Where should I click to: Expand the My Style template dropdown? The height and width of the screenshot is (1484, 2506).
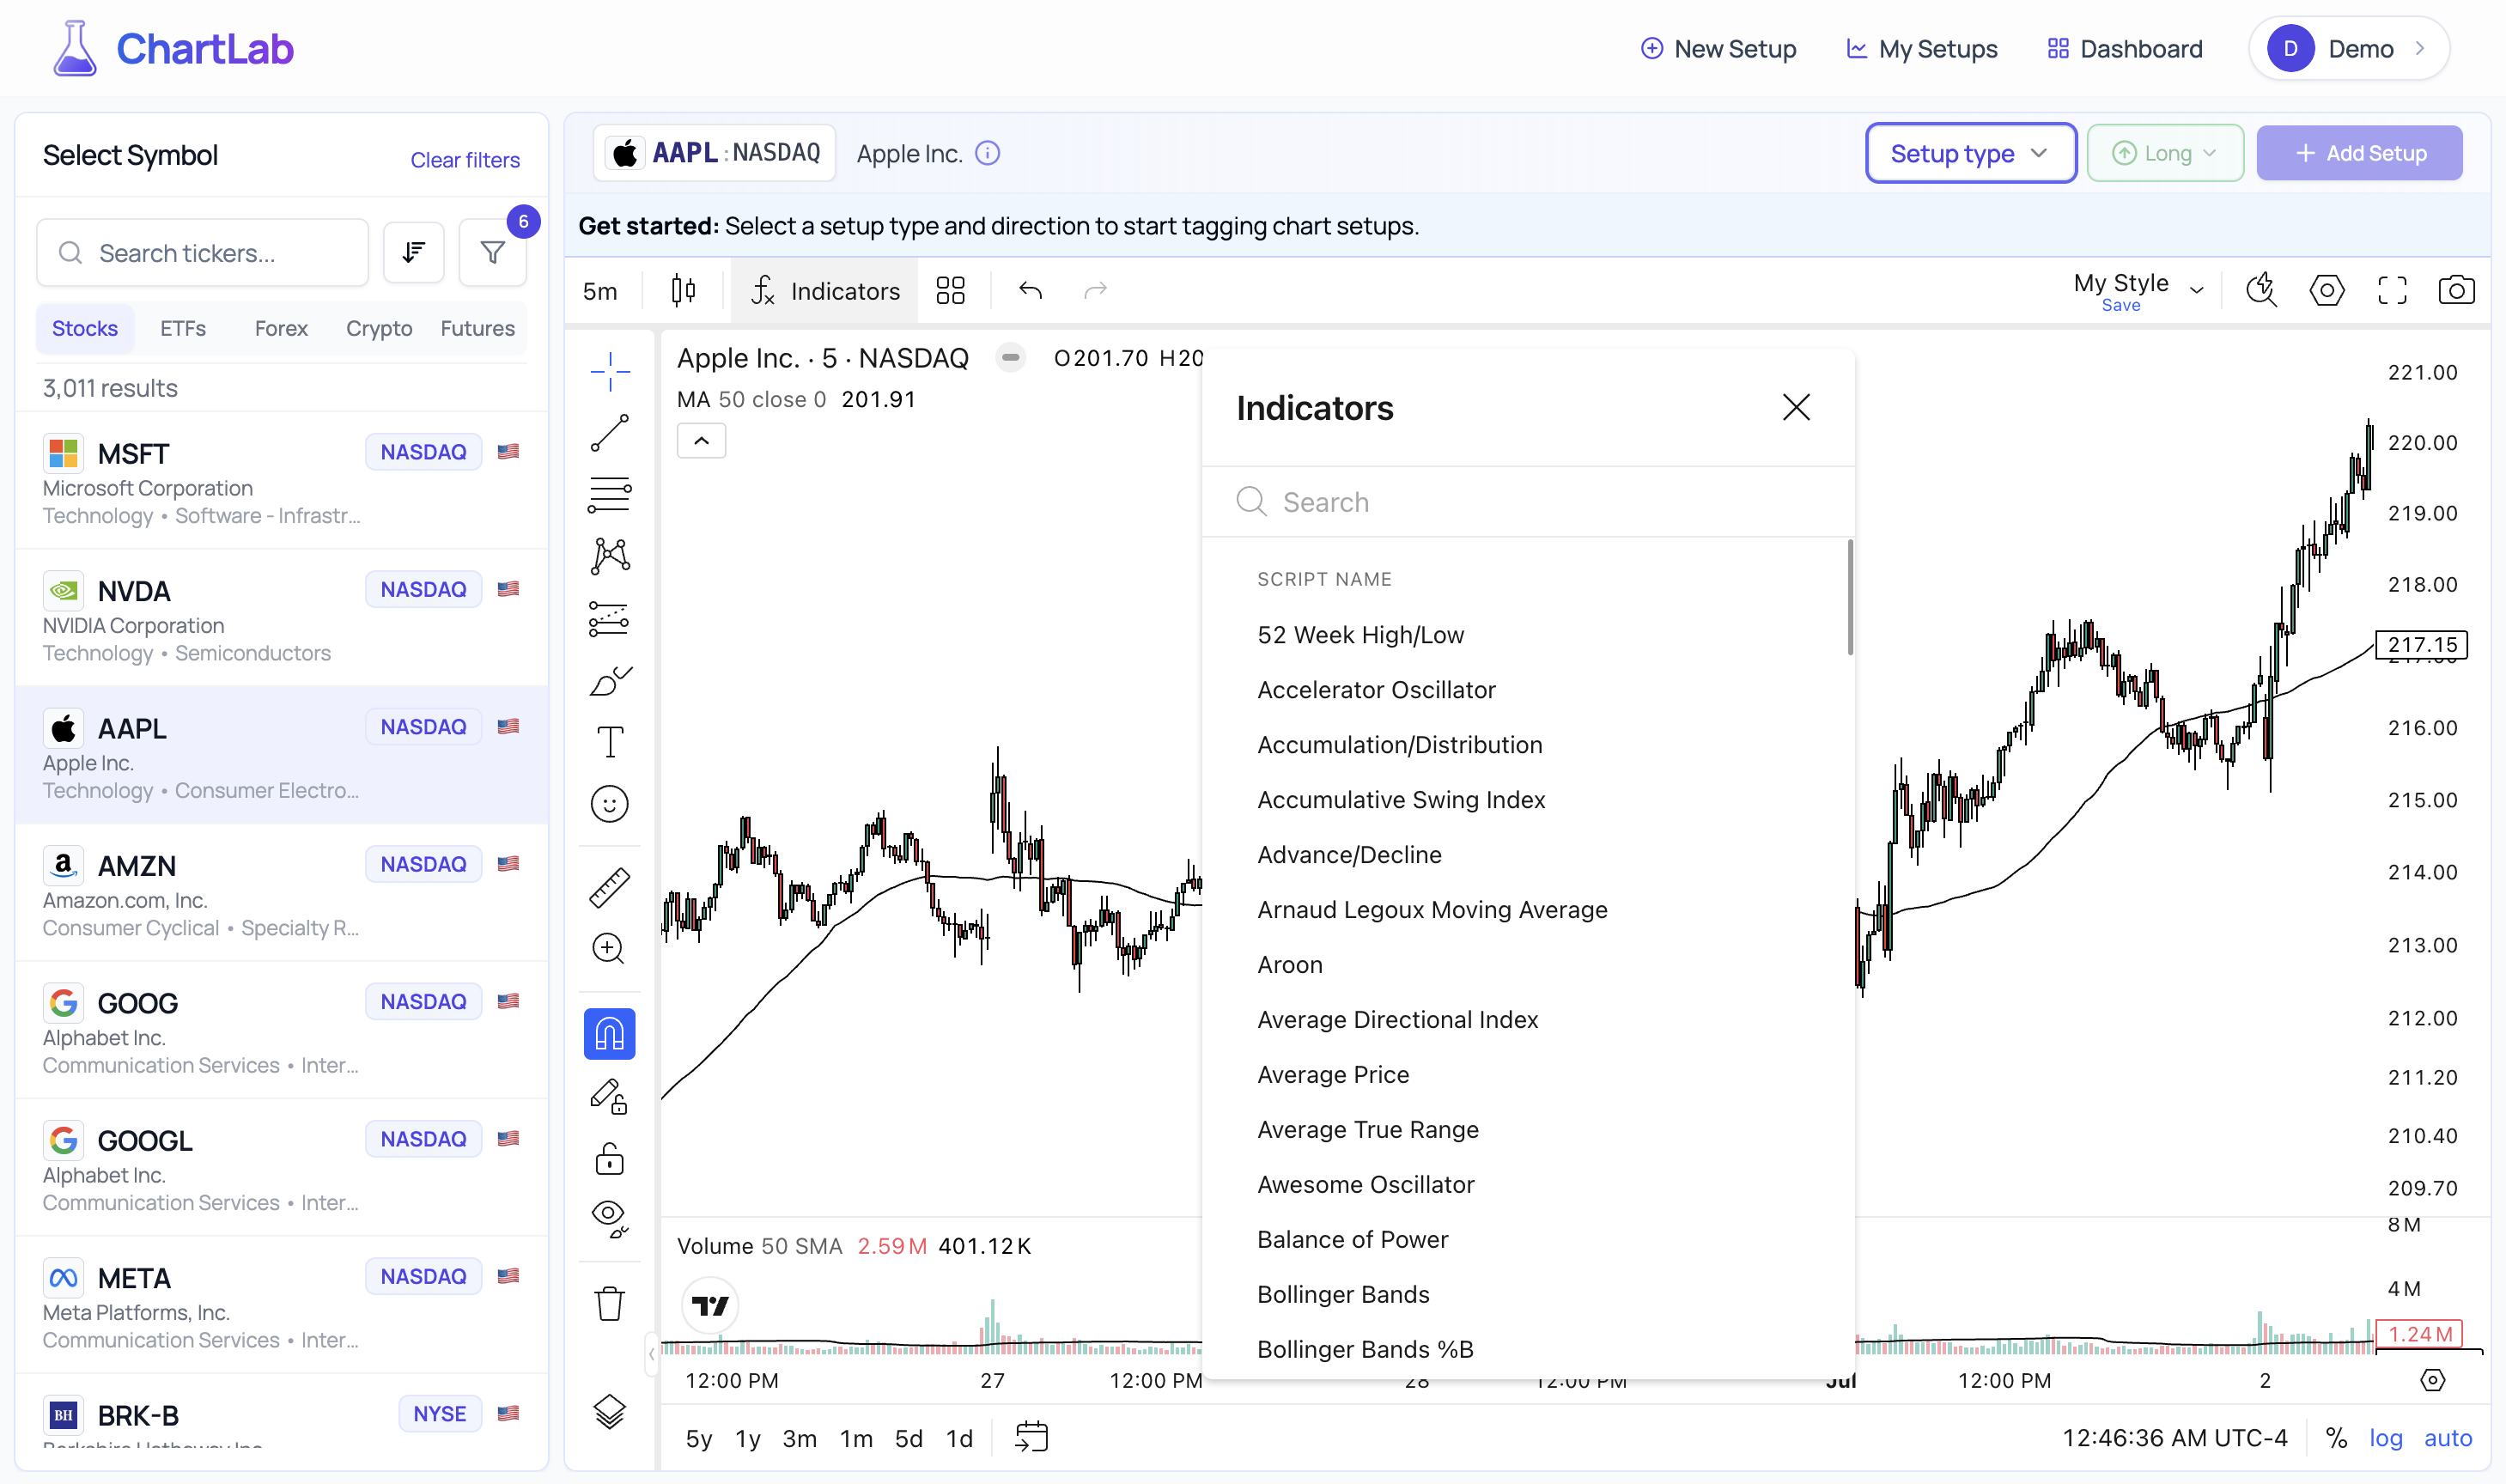2197,290
